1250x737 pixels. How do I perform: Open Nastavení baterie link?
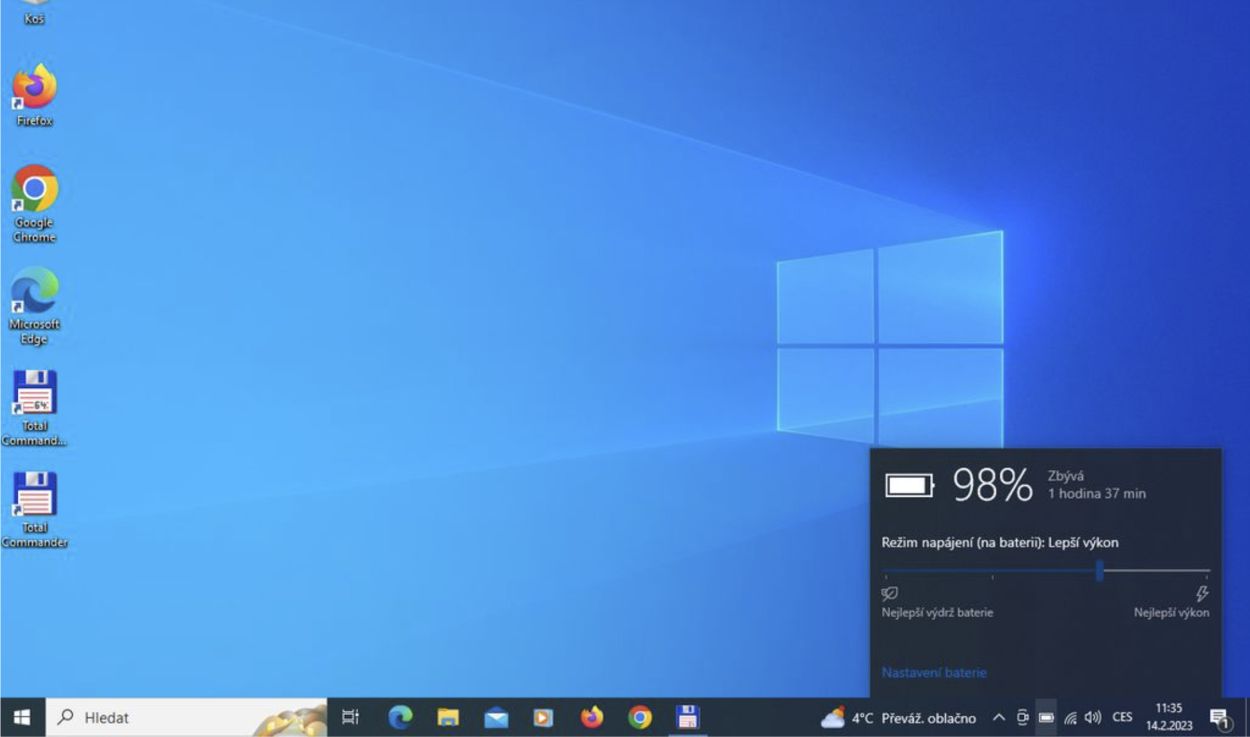coord(934,673)
